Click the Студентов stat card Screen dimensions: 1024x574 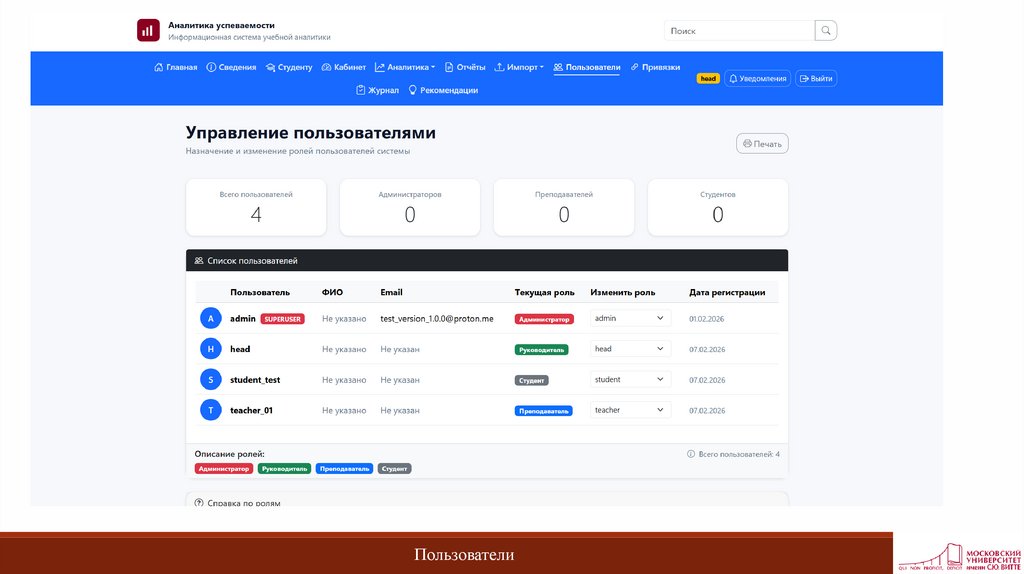(x=718, y=208)
